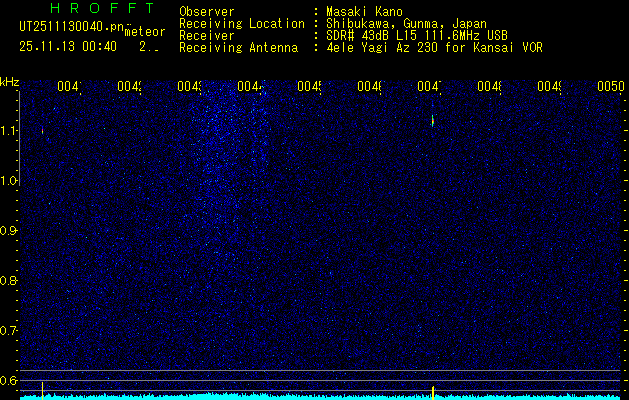
Task: Click the Receiving Antenna label
Action: 238,48
